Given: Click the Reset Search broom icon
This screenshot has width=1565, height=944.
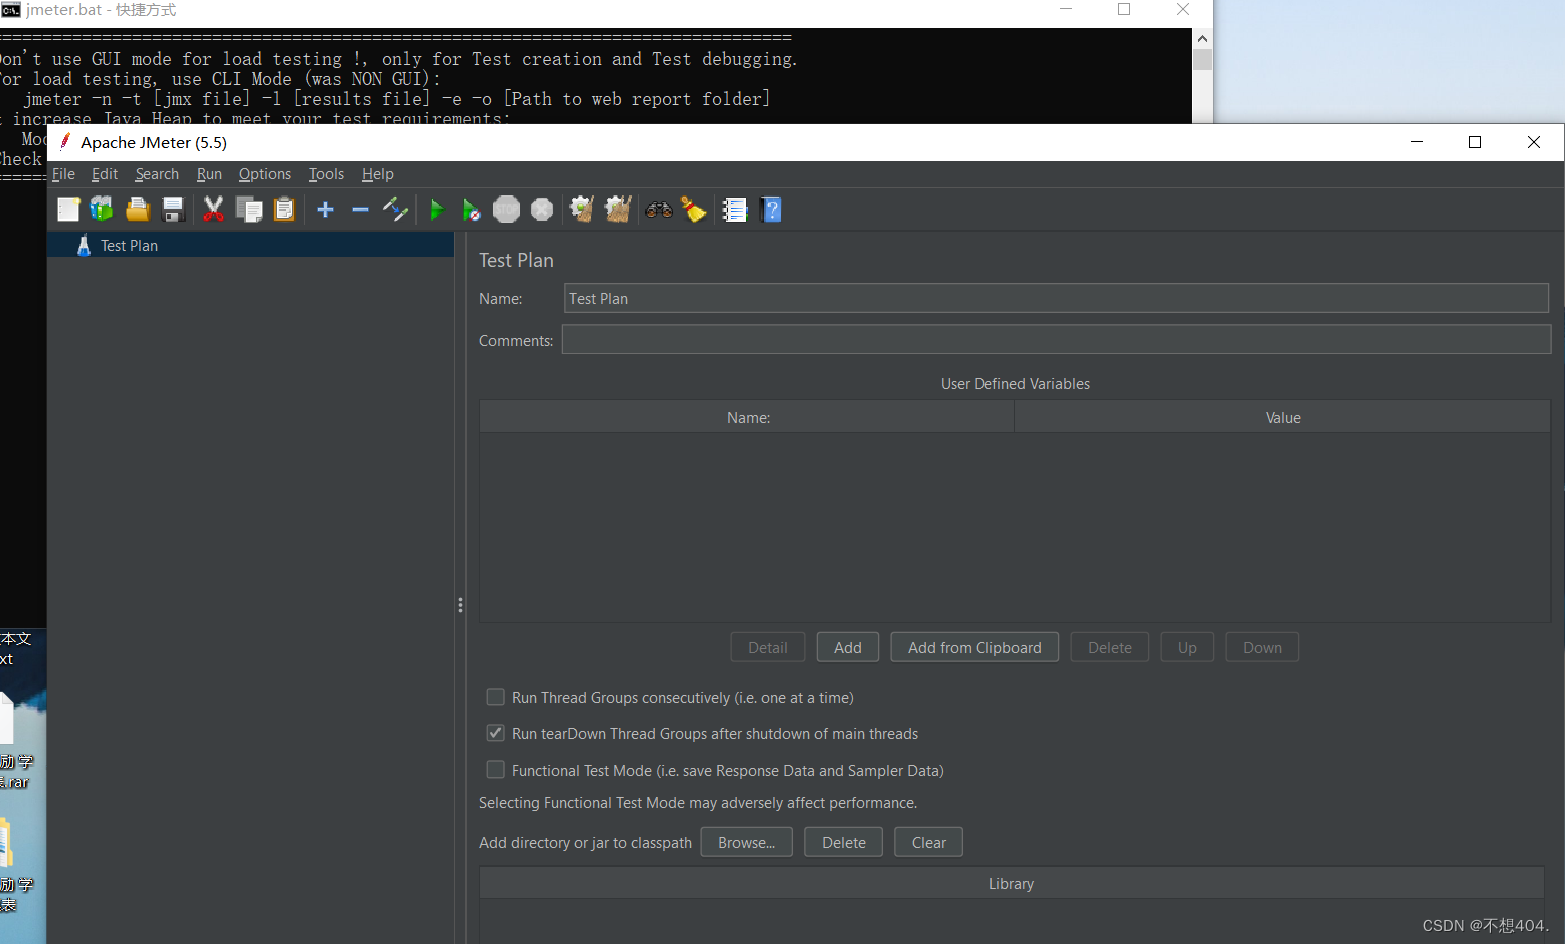Looking at the screenshot, I should pyautogui.click(x=693, y=210).
